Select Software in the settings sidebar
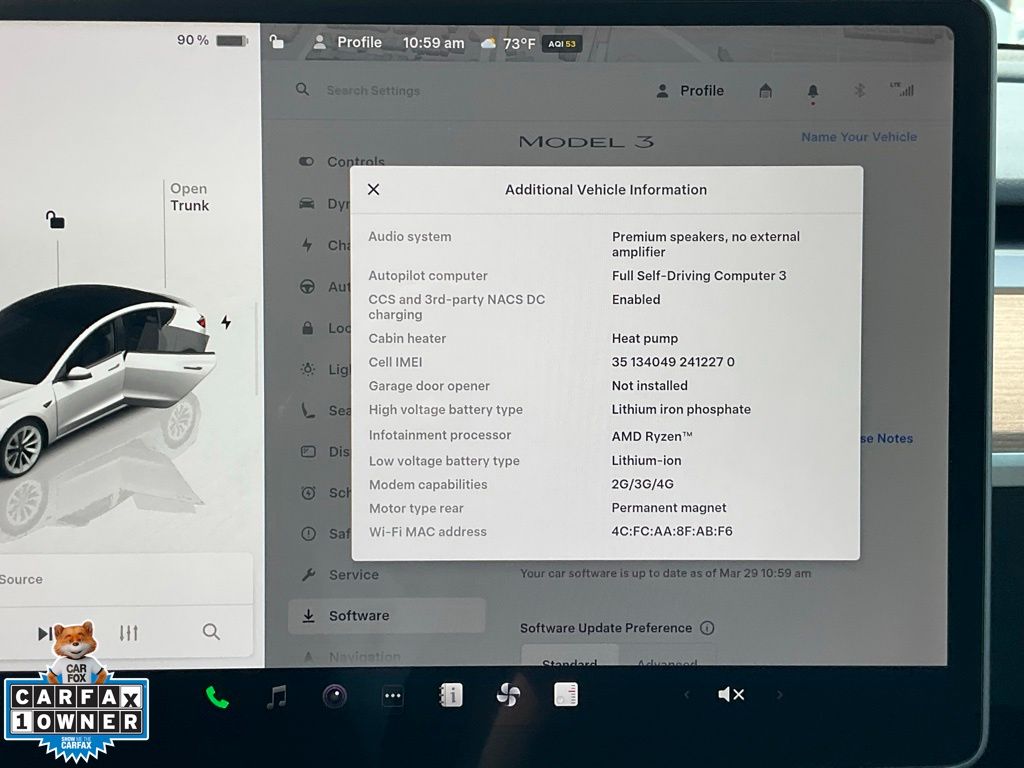Image resolution: width=1024 pixels, height=768 pixels. point(358,616)
